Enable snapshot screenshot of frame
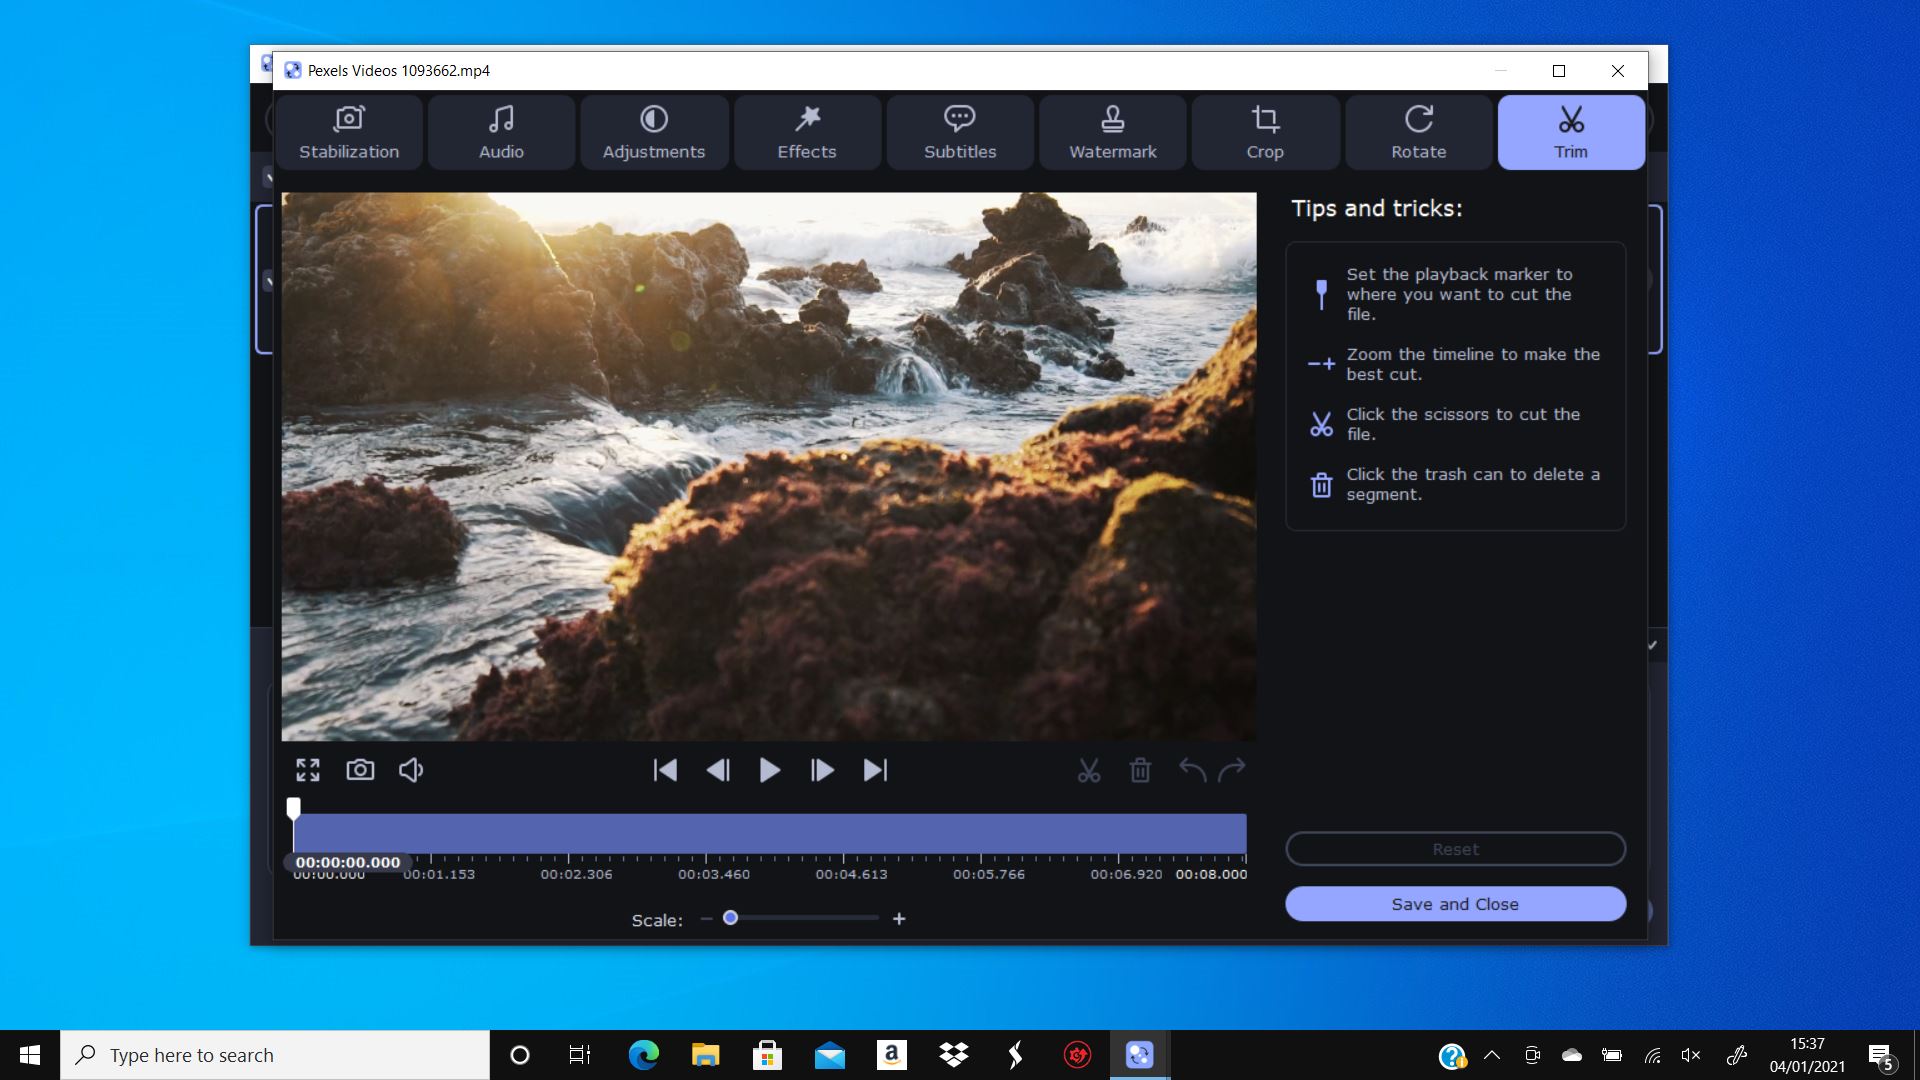Viewport: 1920px width, 1080px height. pyautogui.click(x=360, y=770)
